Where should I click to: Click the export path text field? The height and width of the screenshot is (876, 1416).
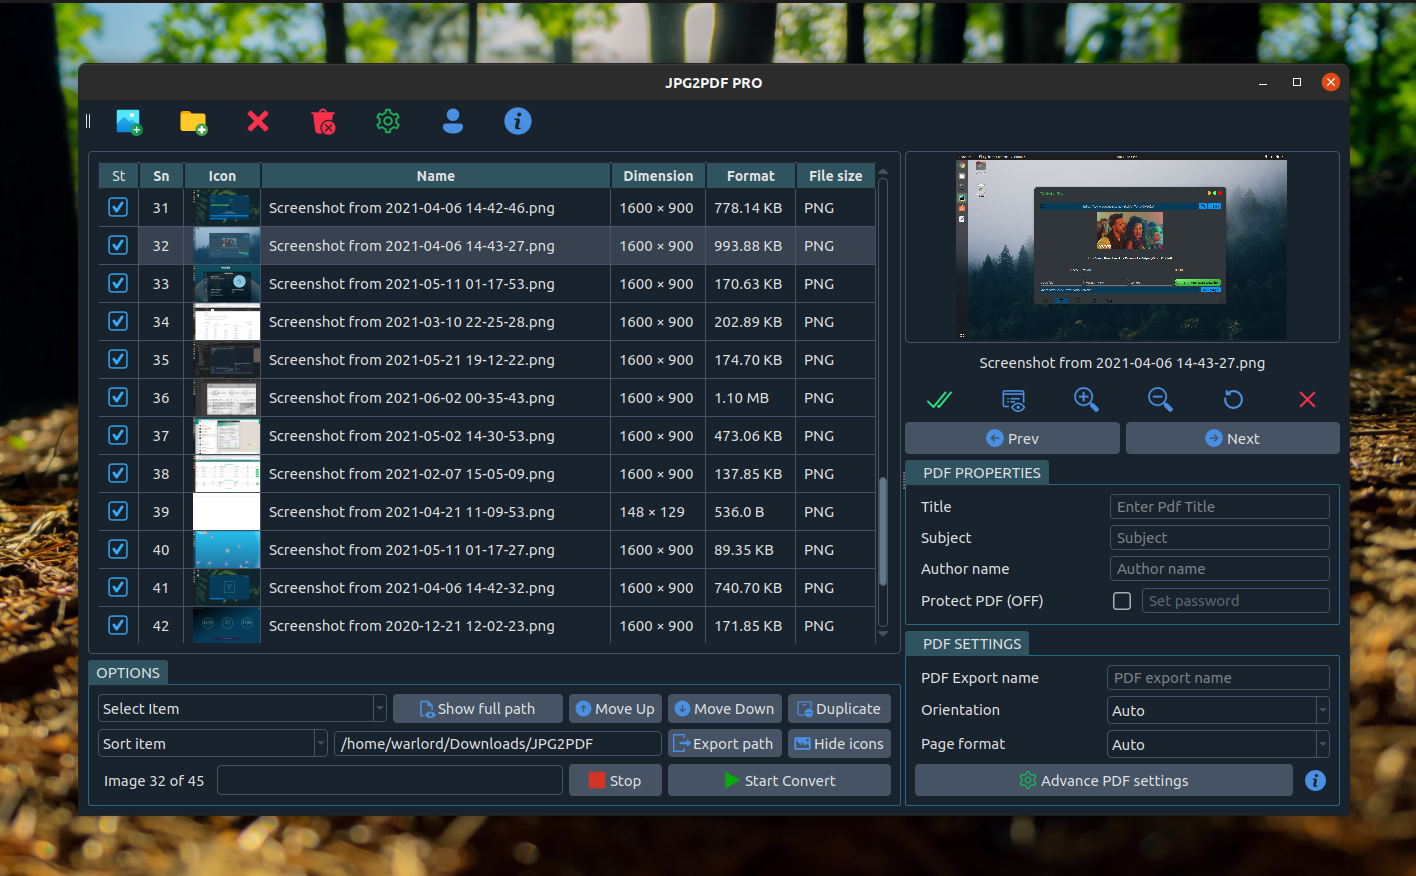(x=498, y=744)
